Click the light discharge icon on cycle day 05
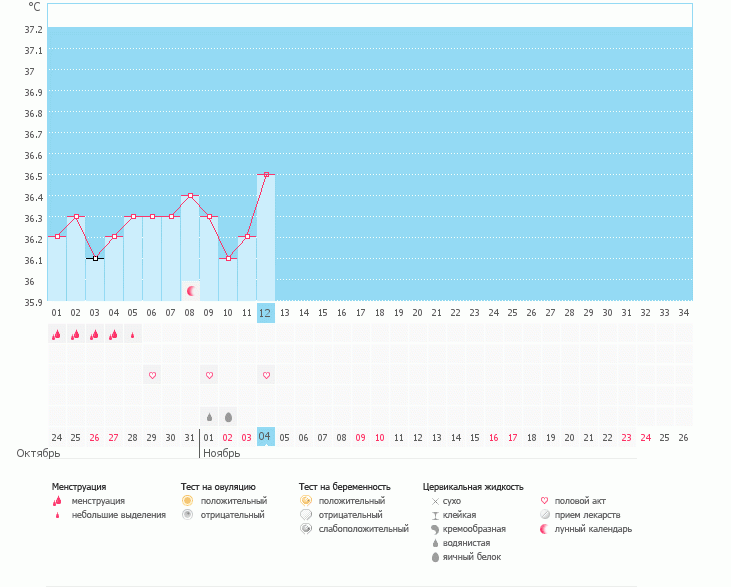Image resolution: width=731 pixels, height=587 pixels. point(133,335)
